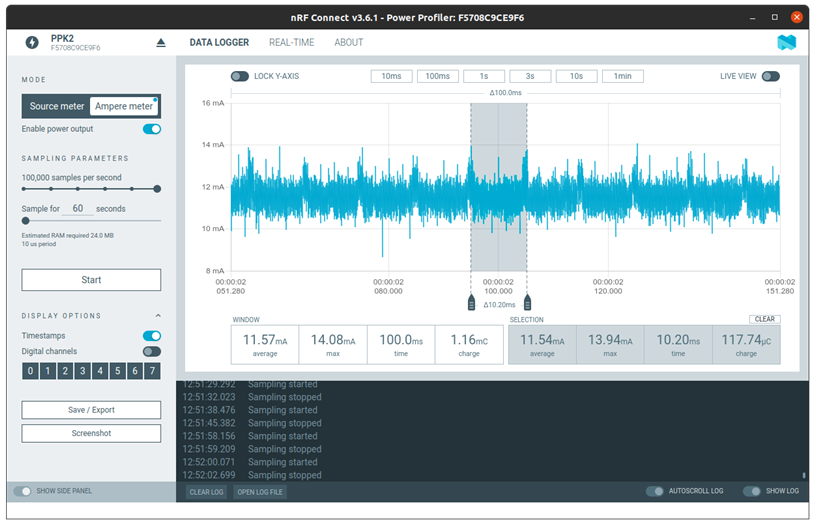
Task: Click the right selection handle marker
Action: (527, 303)
